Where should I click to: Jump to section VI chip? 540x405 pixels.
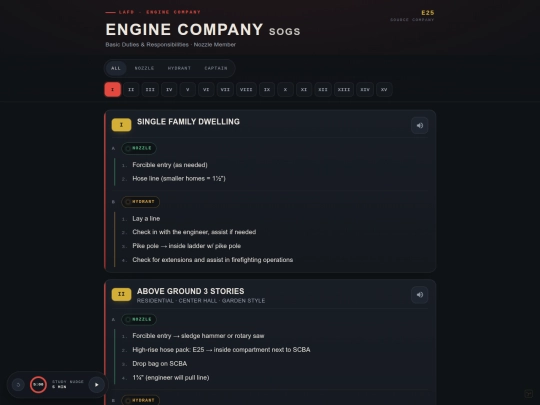click(x=206, y=90)
